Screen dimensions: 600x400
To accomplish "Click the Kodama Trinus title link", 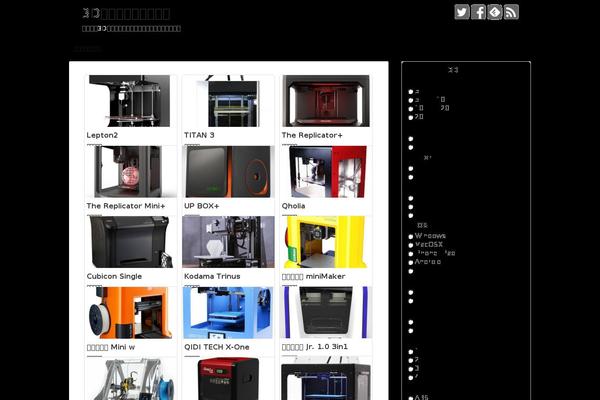I will (212, 276).
